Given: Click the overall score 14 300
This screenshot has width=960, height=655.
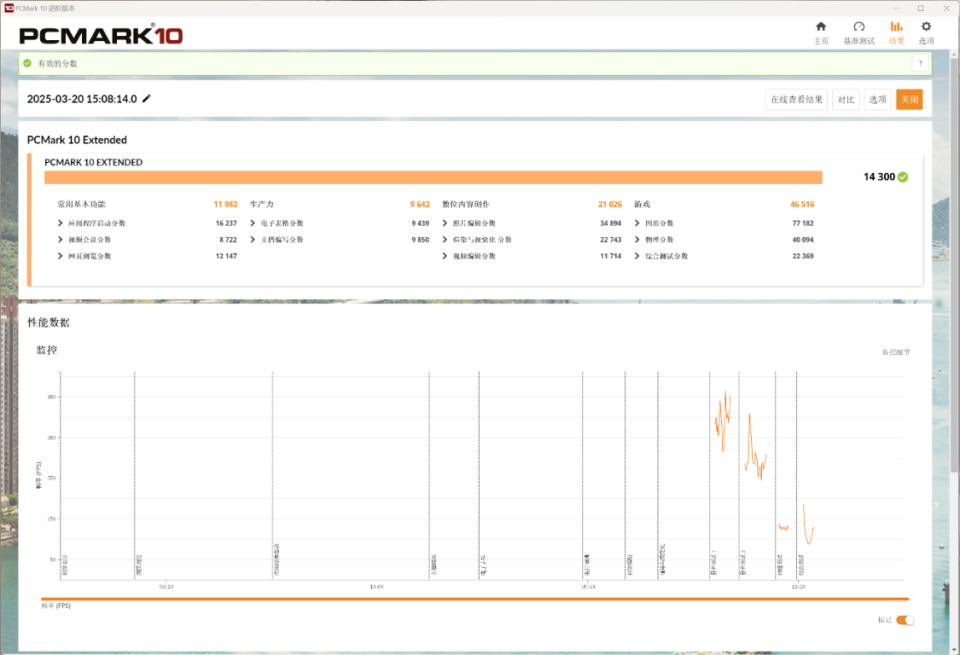Looking at the screenshot, I should pyautogui.click(x=879, y=177).
